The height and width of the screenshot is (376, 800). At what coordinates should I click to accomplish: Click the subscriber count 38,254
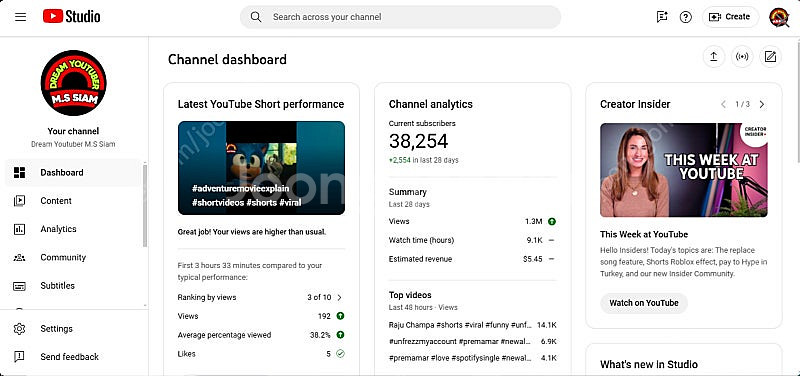coord(418,141)
